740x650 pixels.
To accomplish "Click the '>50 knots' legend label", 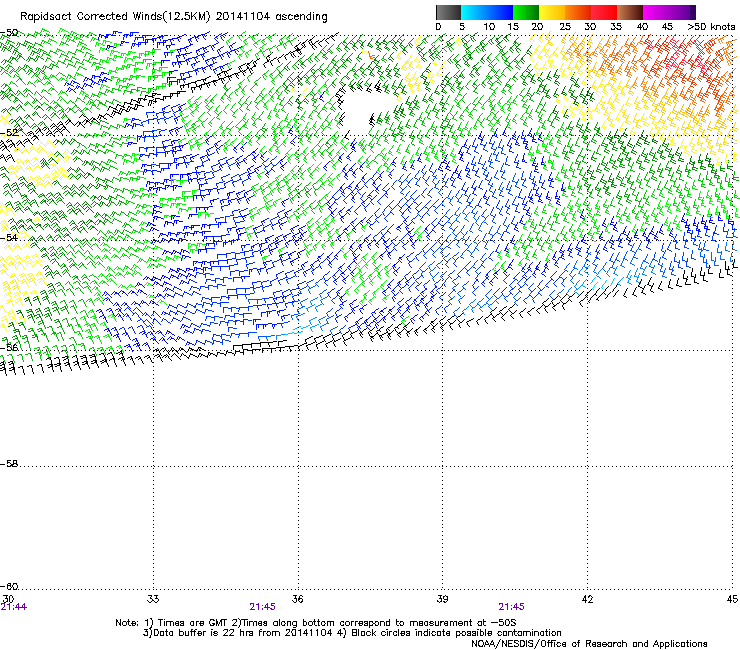I will pyautogui.click(x=712, y=27).
